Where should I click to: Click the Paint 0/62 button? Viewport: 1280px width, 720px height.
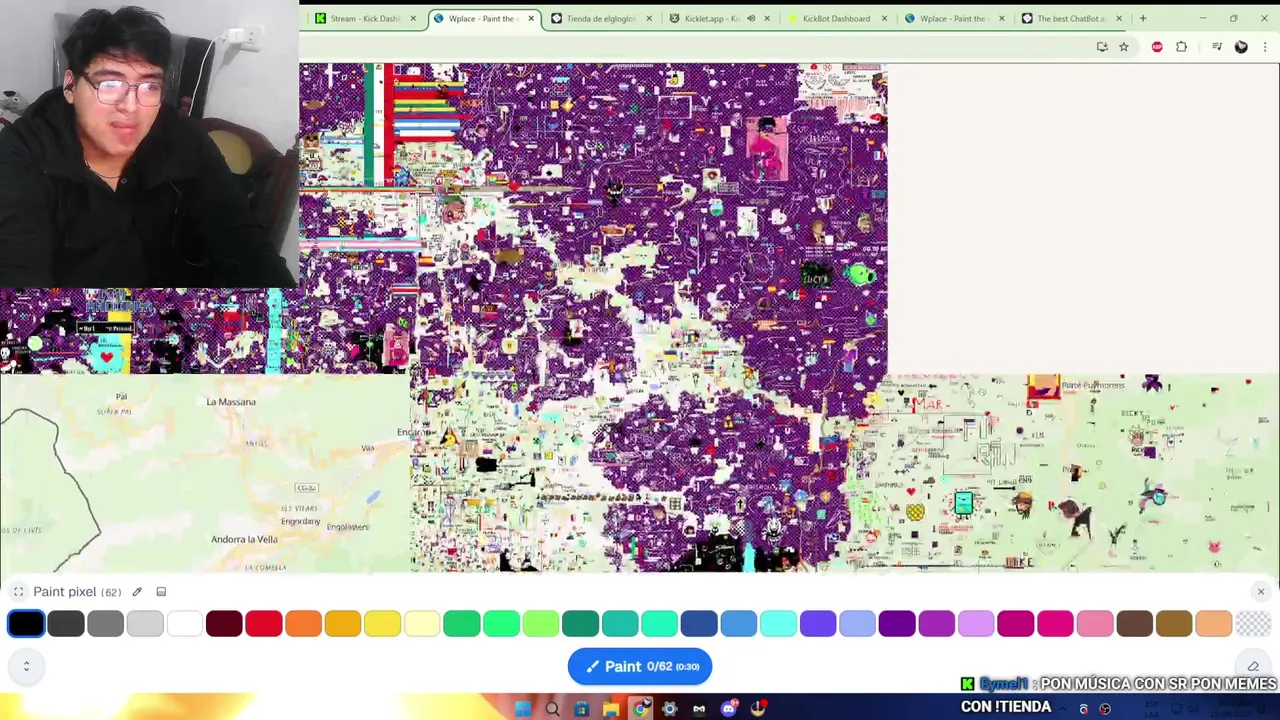tap(640, 666)
